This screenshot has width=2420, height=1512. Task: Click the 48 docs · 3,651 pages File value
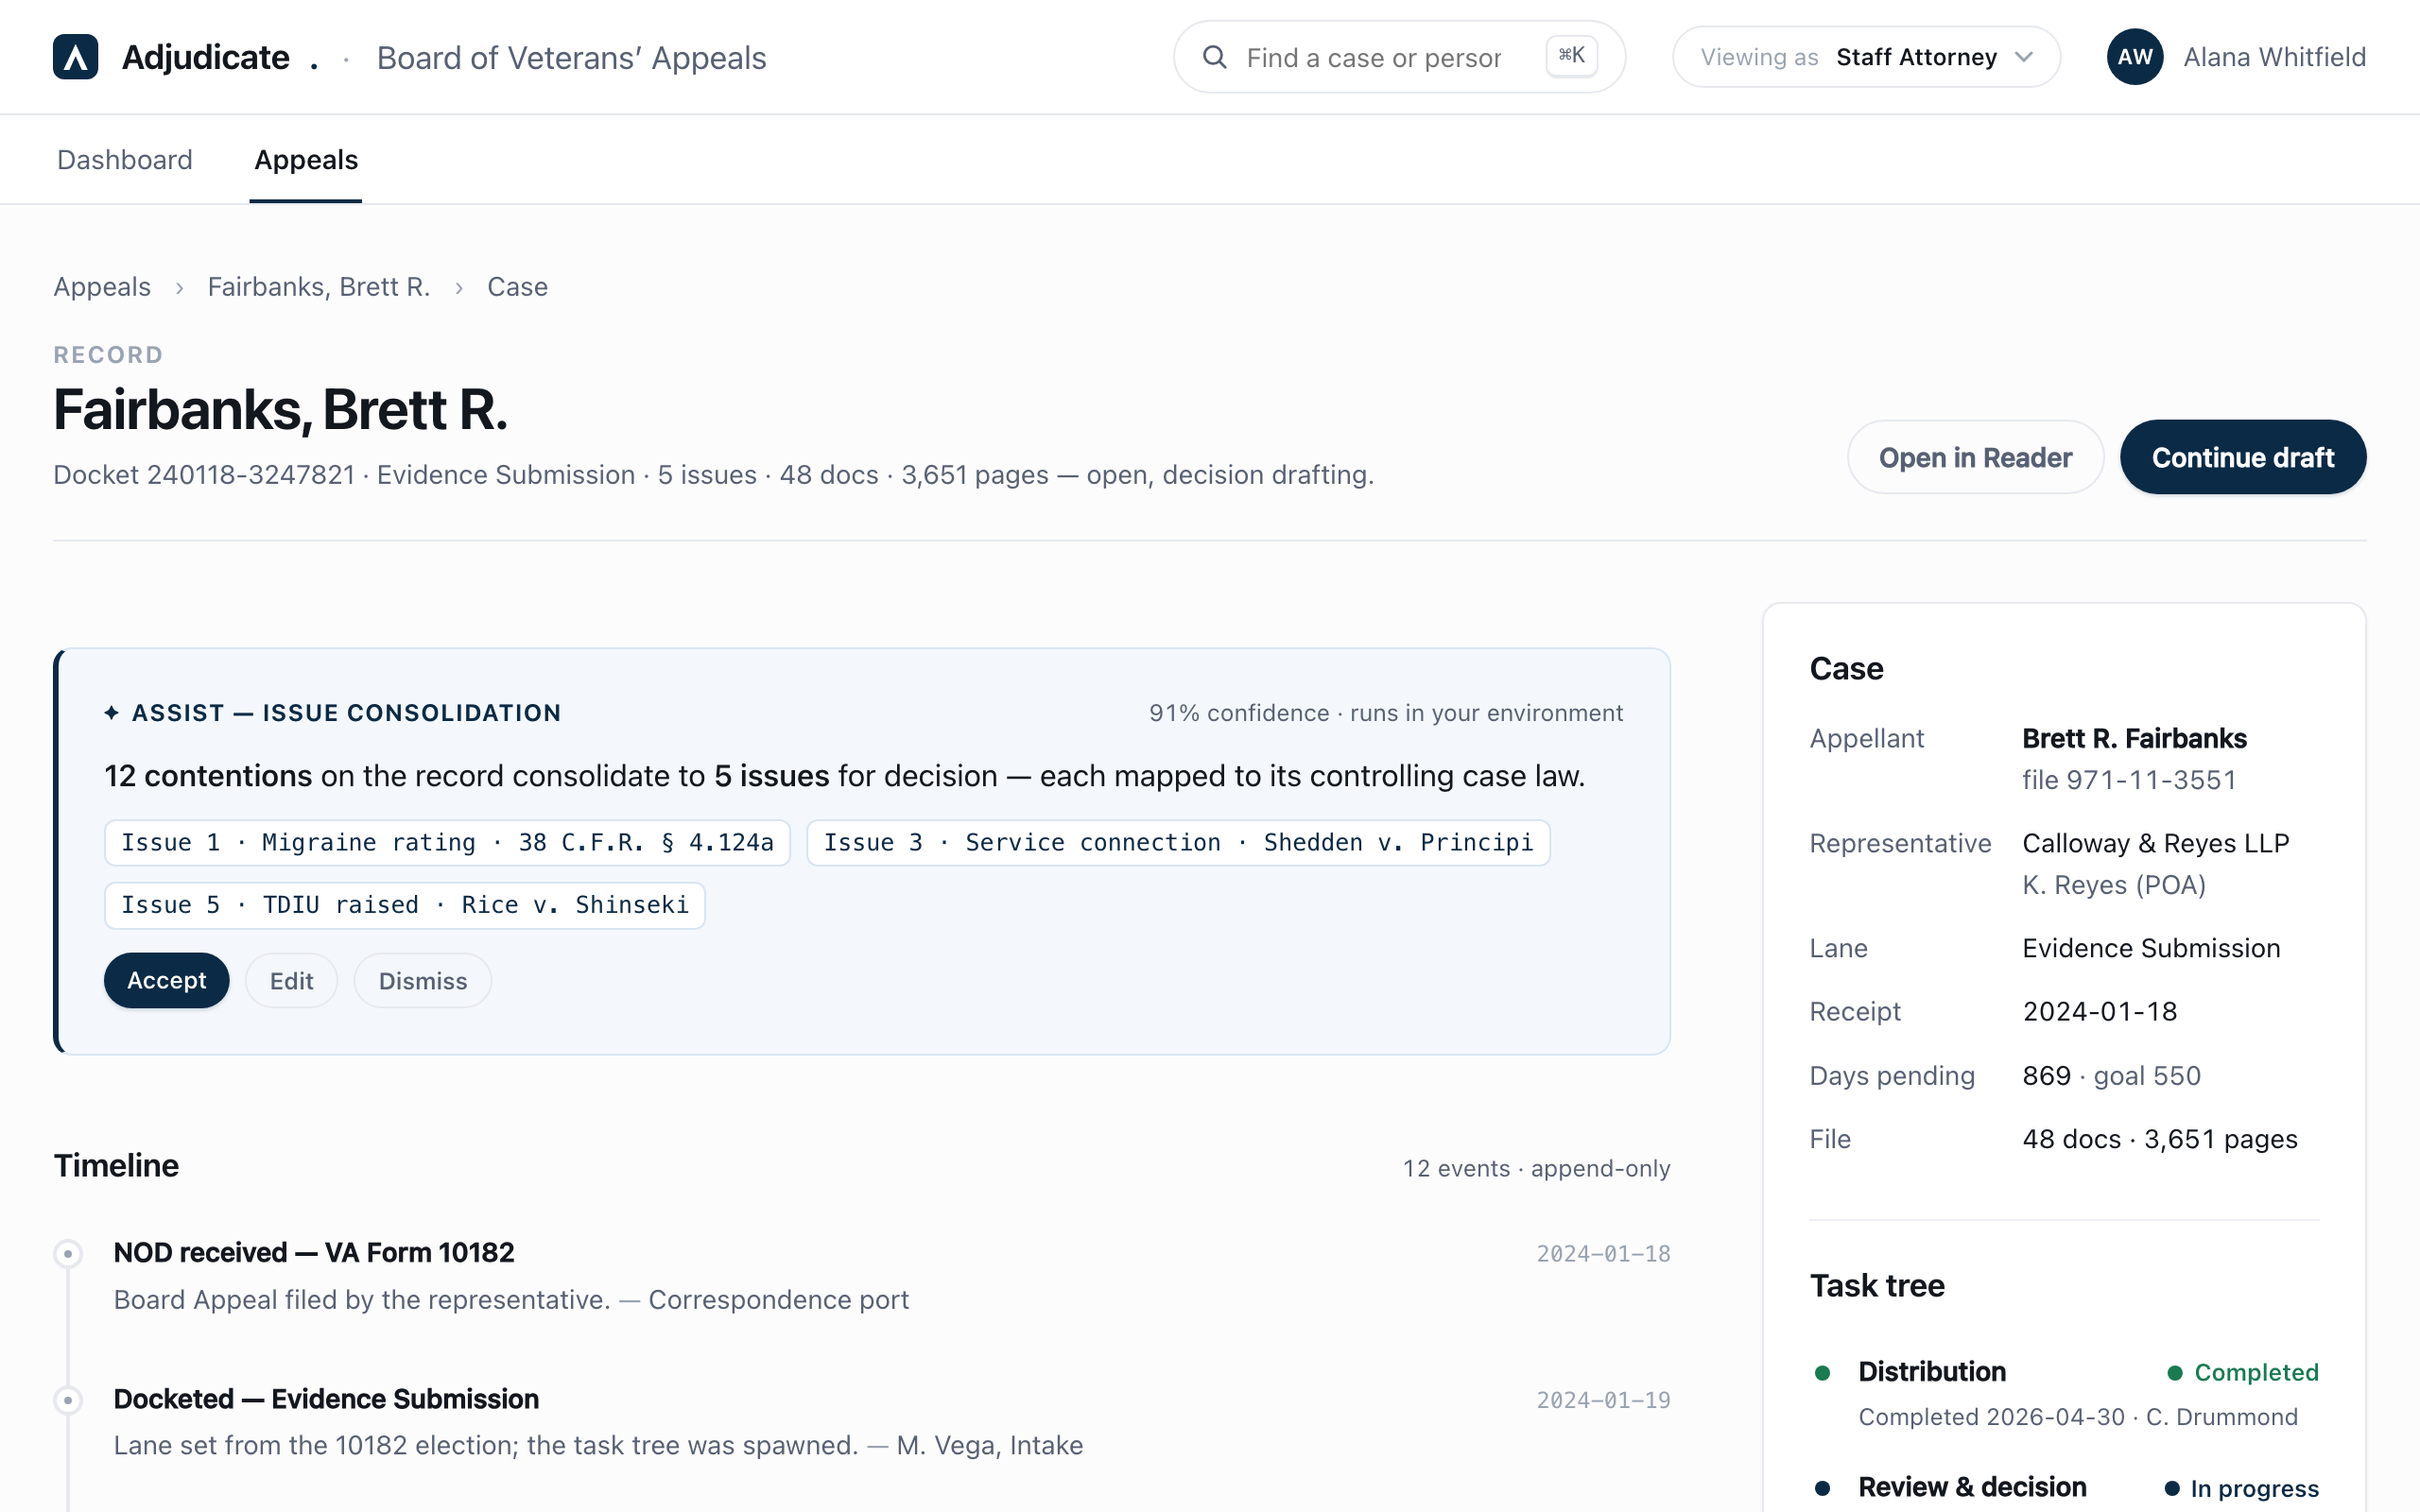tap(2160, 1139)
